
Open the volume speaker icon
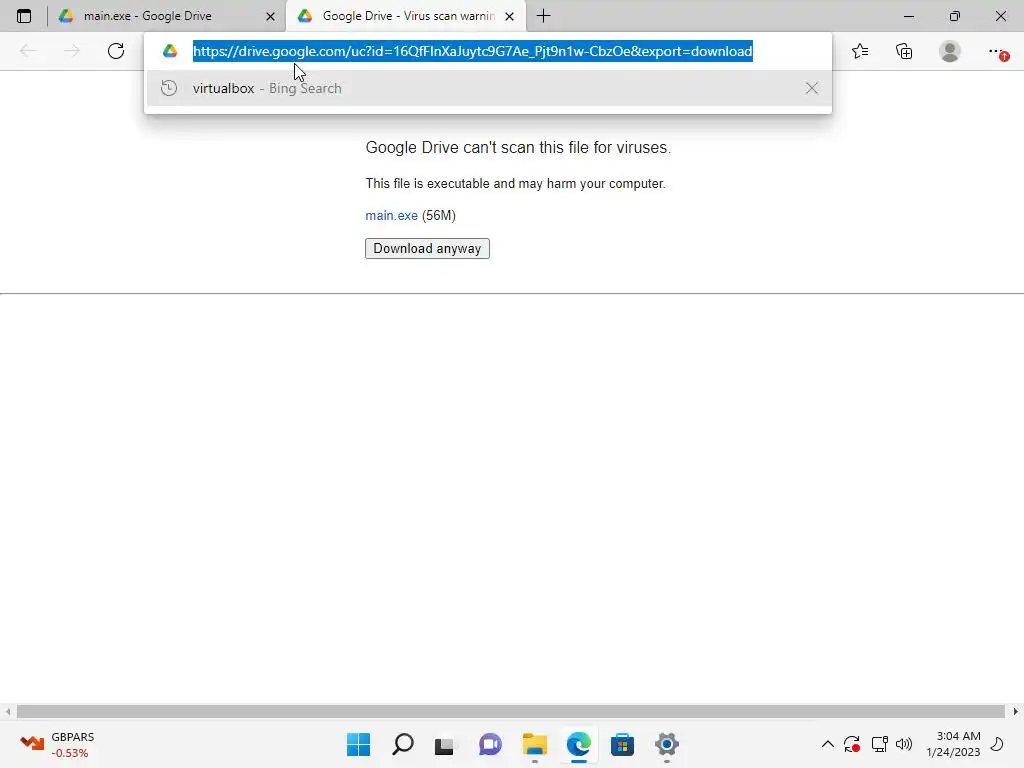[904, 744]
